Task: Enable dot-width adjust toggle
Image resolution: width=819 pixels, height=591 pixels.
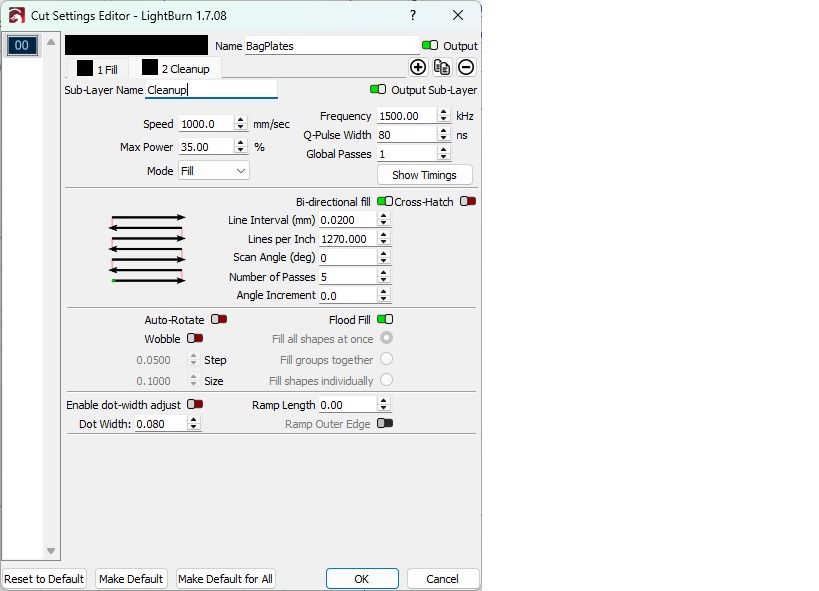Action: tap(195, 404)
